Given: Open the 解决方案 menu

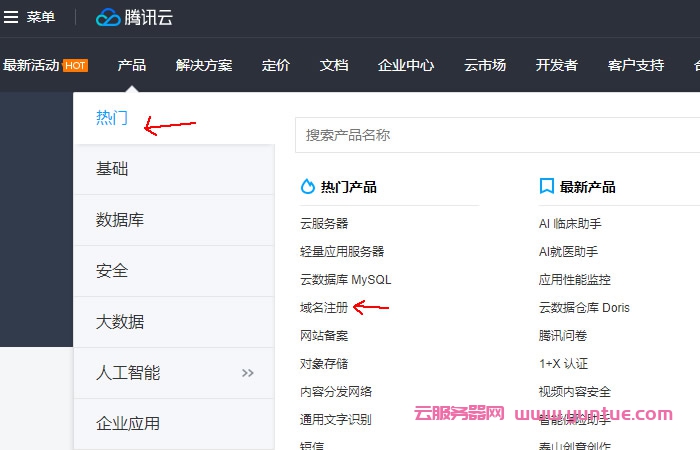Looking at the screenshot, I should tap(203, 65).
